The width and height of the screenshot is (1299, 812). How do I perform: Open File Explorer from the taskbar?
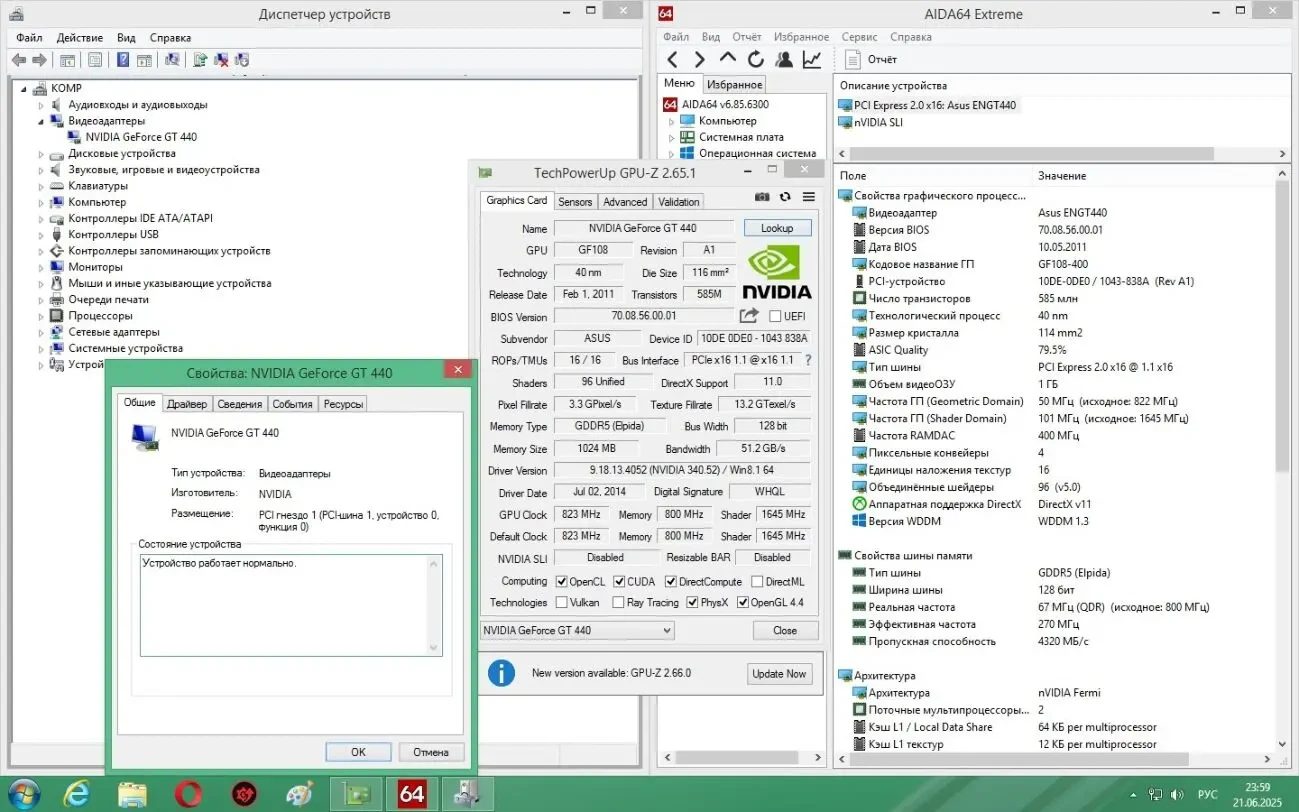(133, 793)
